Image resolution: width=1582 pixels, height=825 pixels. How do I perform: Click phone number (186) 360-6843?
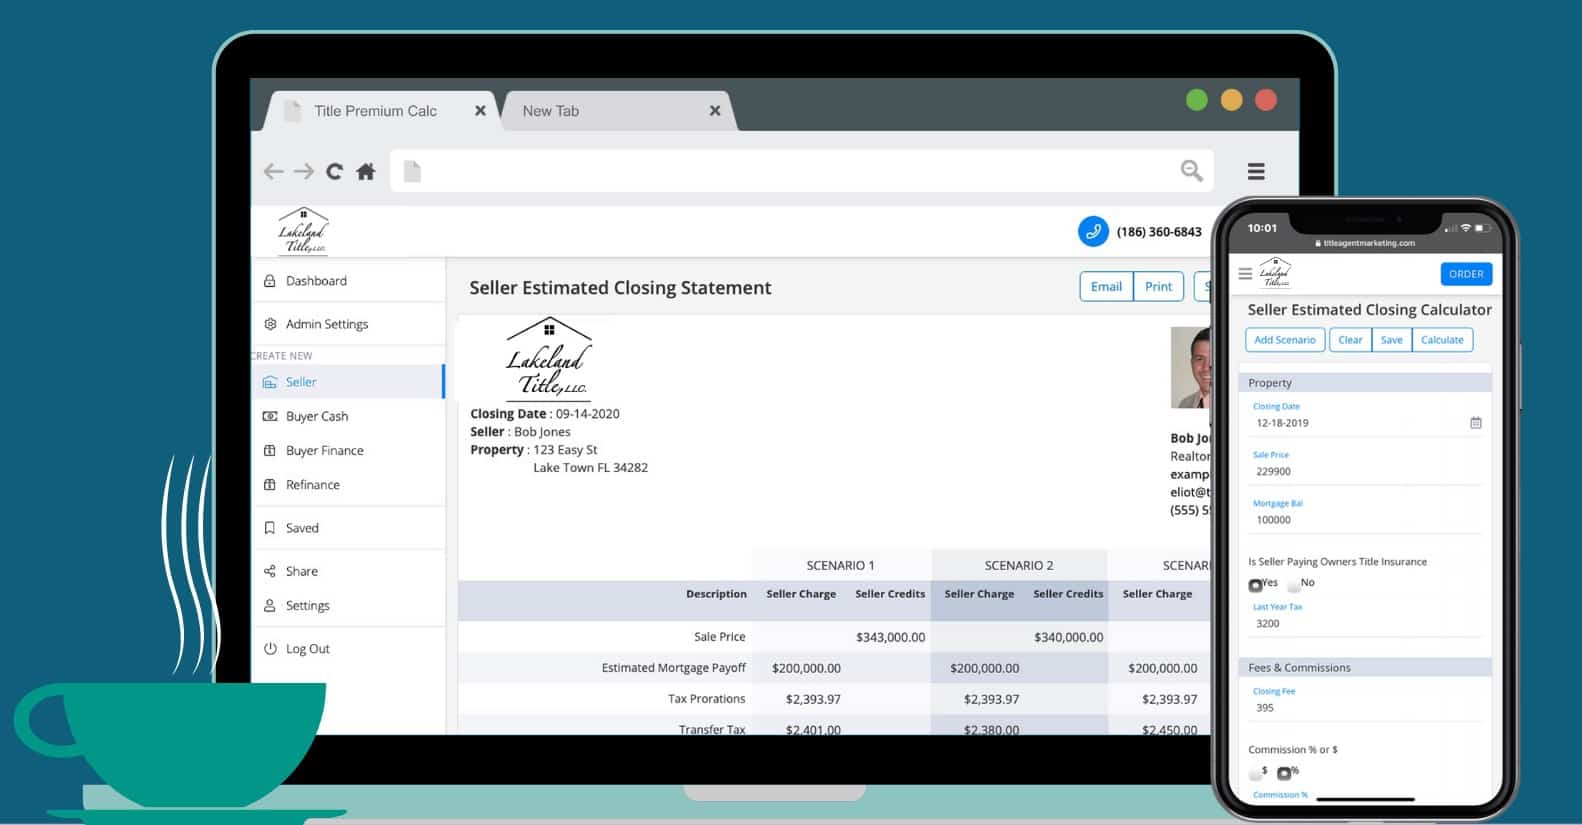[x=1159, y=232]
